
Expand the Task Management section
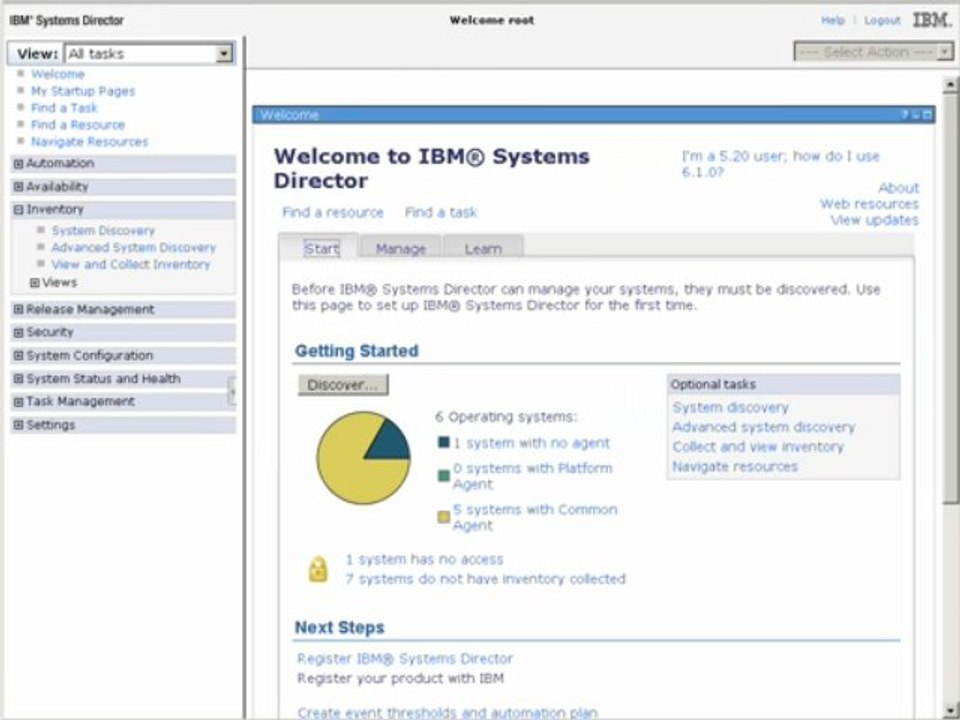click(x=18, y=402)
